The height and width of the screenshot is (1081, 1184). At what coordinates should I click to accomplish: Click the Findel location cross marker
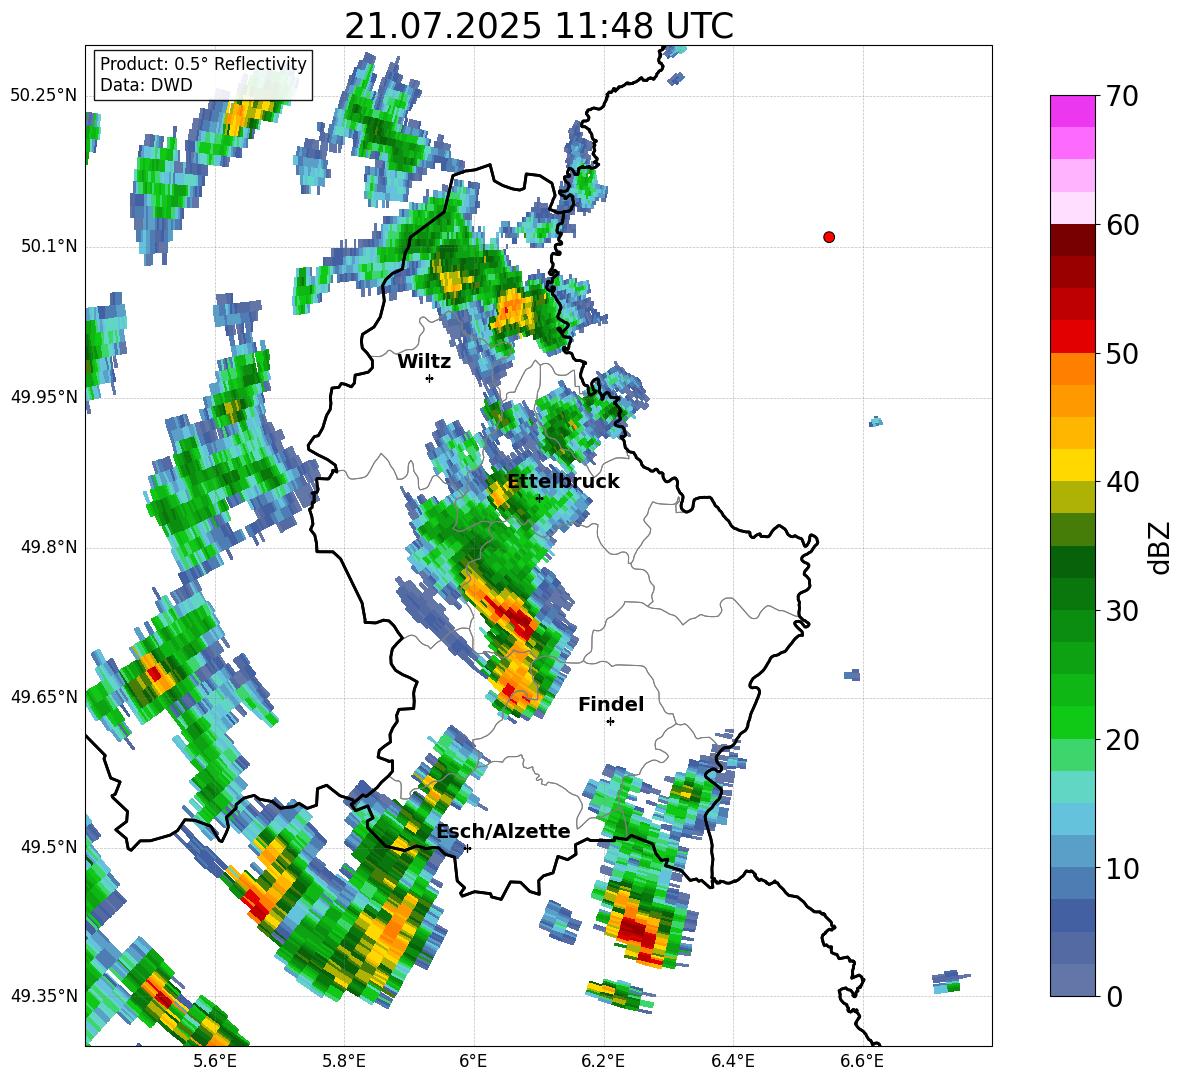610,721
